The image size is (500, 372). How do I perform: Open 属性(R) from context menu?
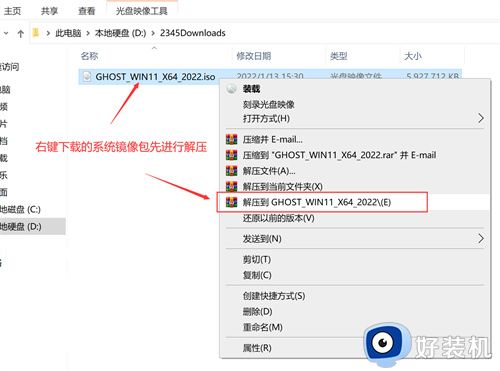tap(257, 348)
